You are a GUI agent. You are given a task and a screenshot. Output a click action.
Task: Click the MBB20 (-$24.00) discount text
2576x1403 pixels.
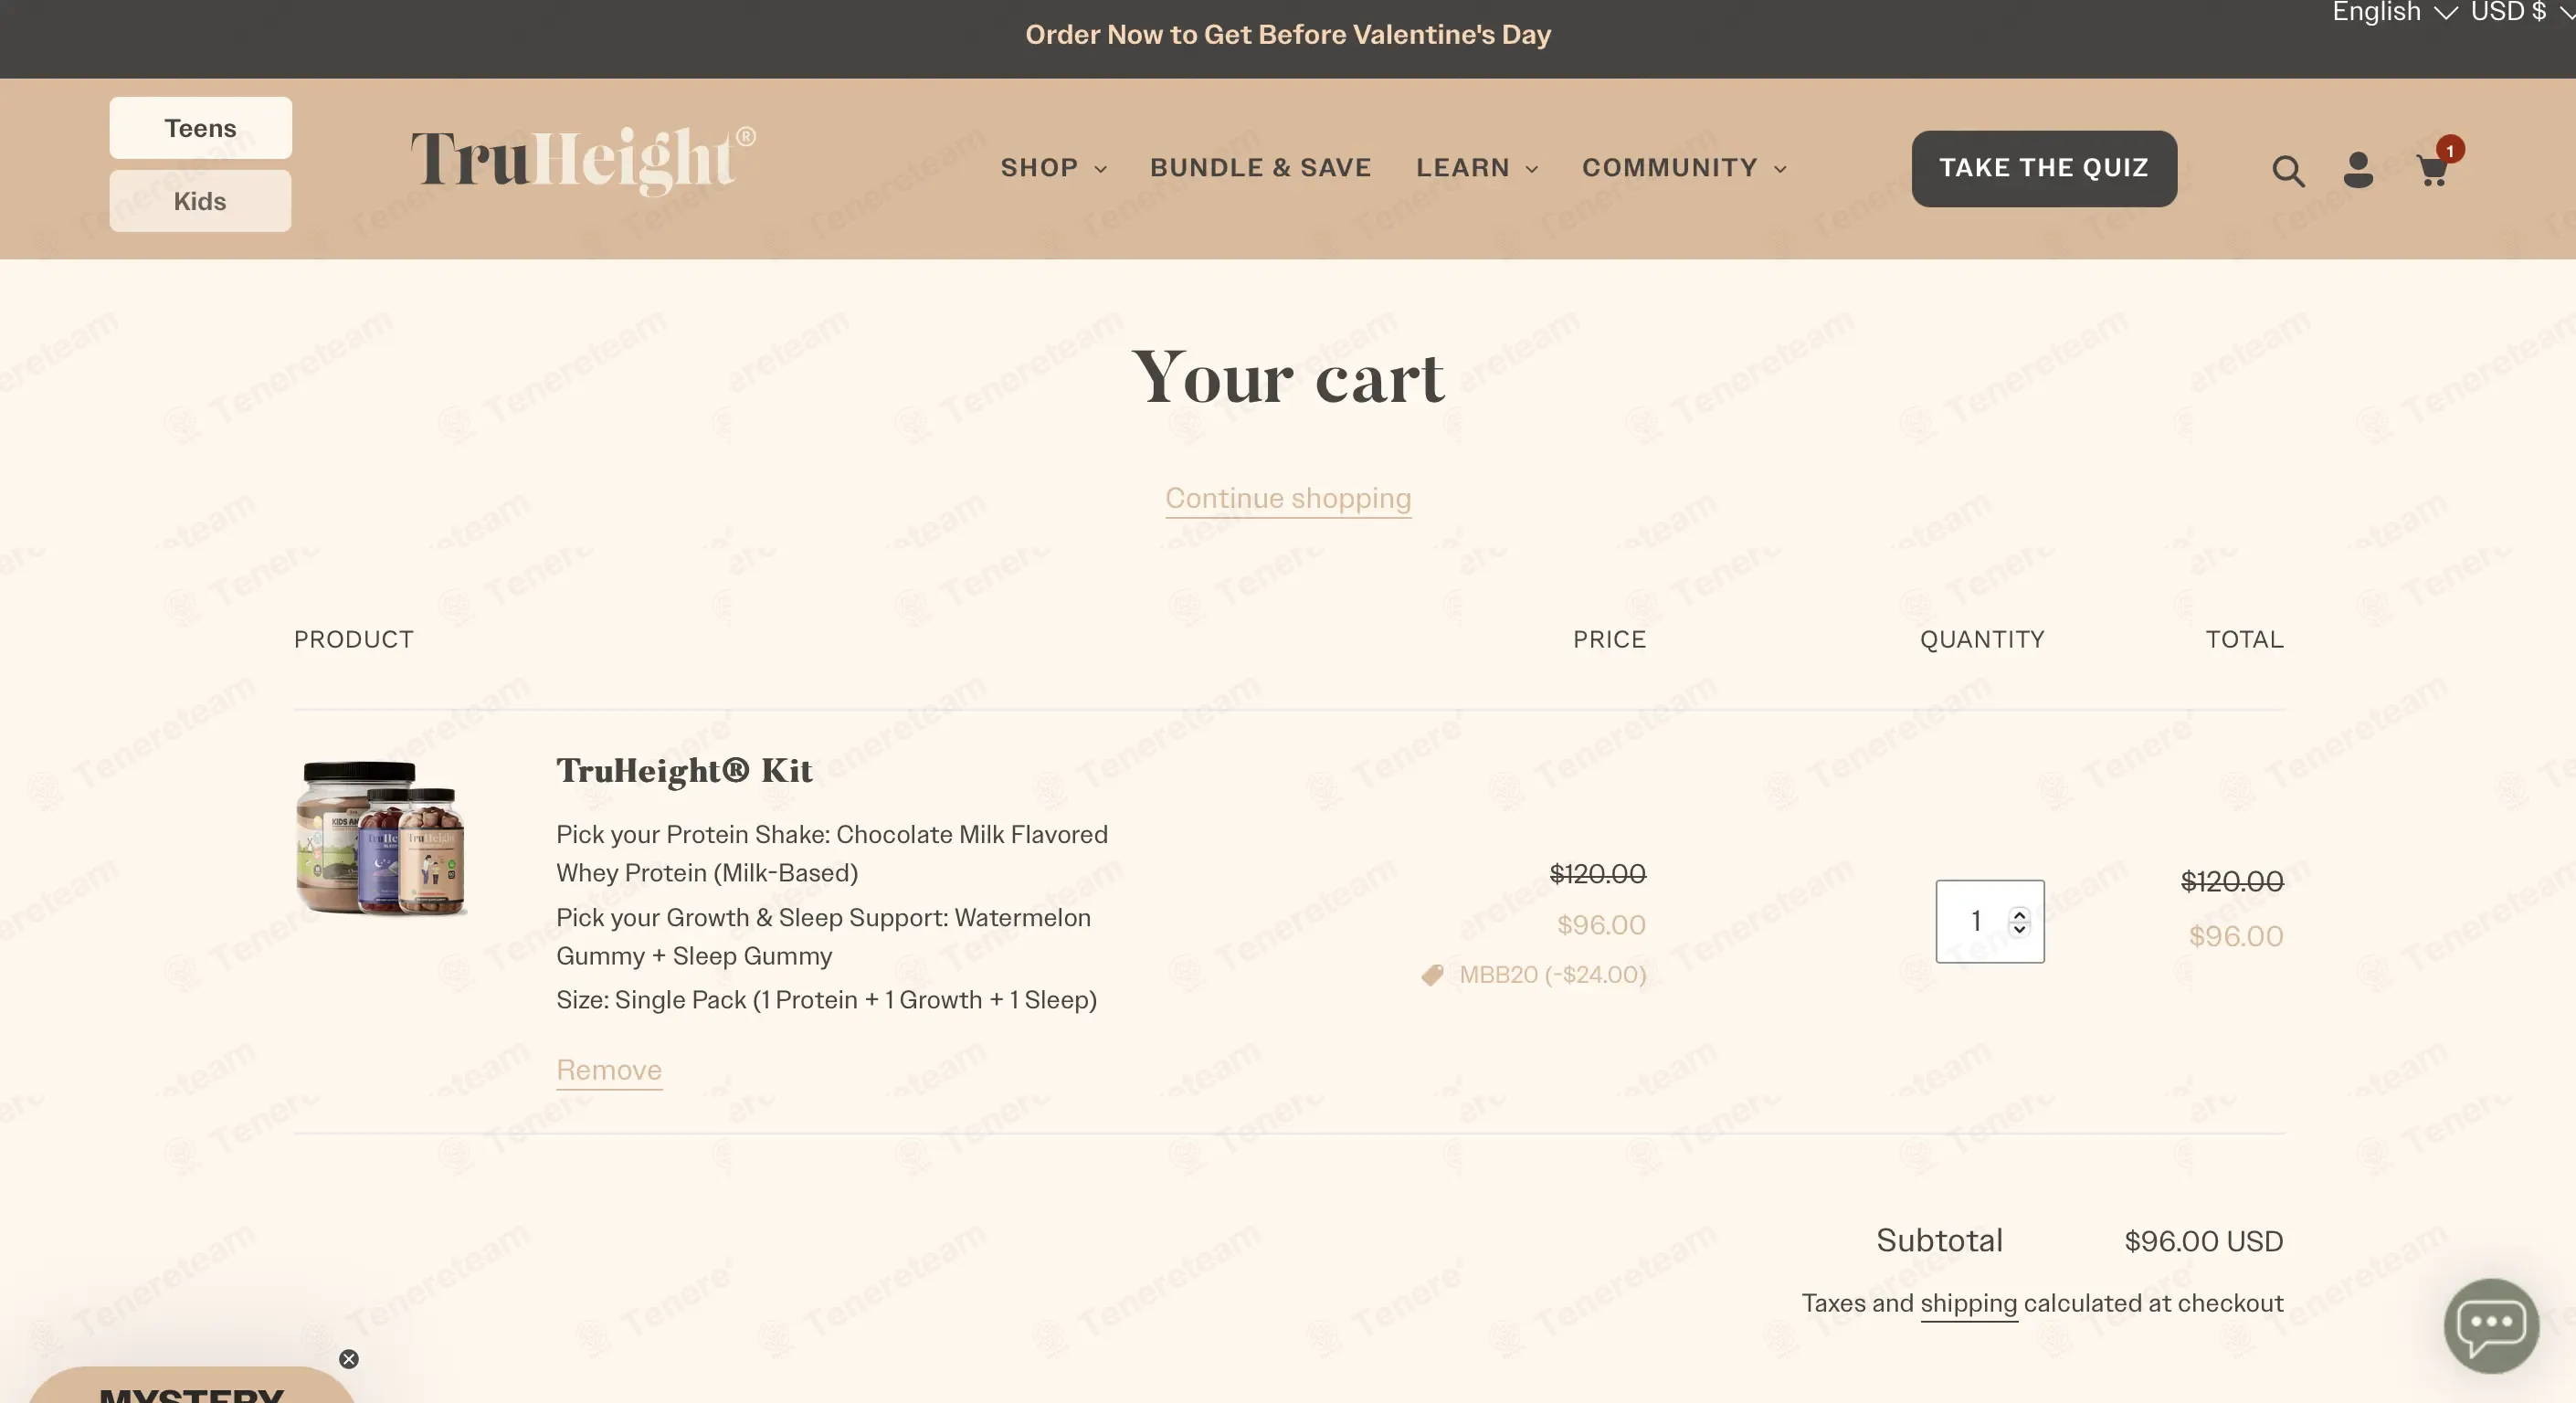[x=1552, y=974]
